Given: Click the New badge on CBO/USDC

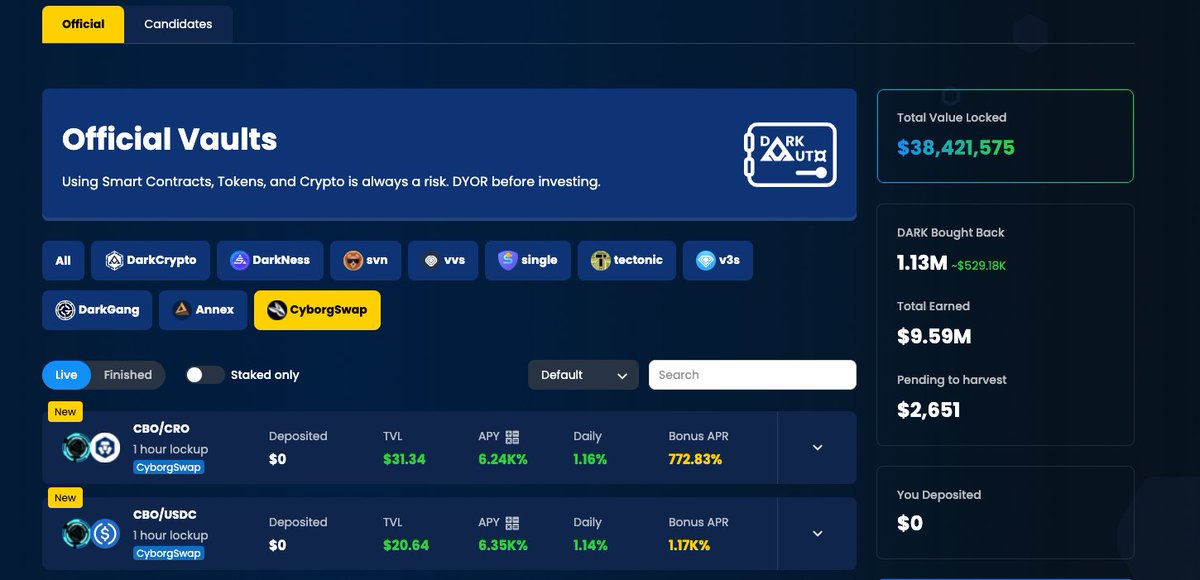Looking at the screenshot, I should pos(65,498).
